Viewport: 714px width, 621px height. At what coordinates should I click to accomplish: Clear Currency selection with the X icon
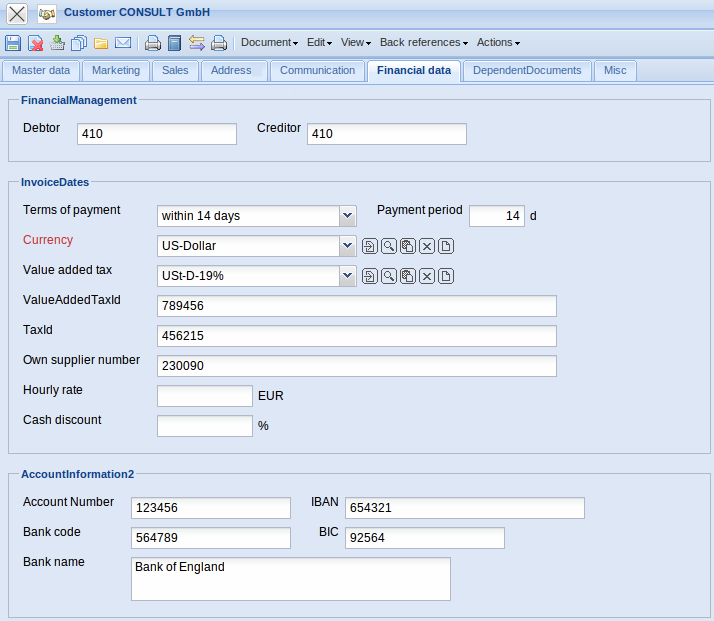click(x=427, y=246)
